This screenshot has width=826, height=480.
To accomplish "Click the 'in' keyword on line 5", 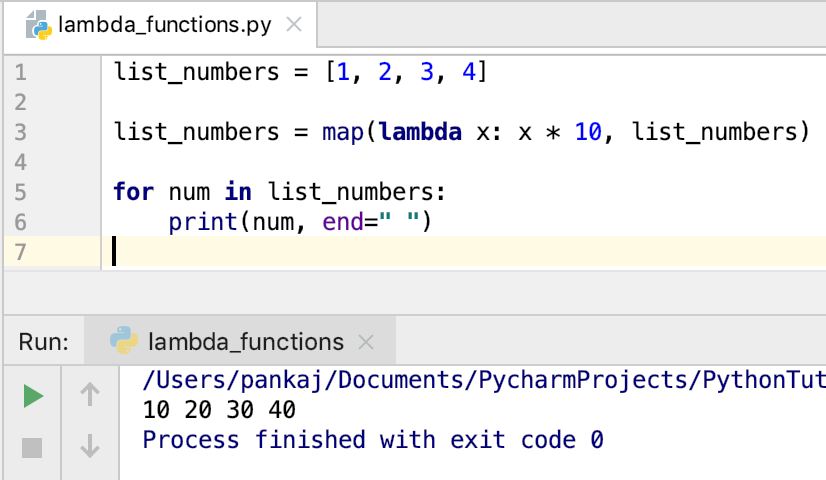I will click(x=238, y=191).
